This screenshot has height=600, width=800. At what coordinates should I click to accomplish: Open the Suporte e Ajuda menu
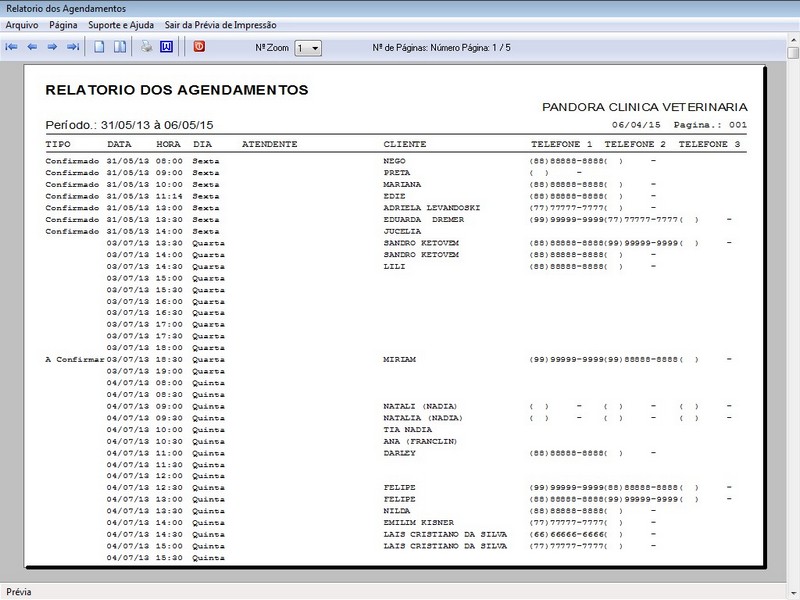(121, 25)
